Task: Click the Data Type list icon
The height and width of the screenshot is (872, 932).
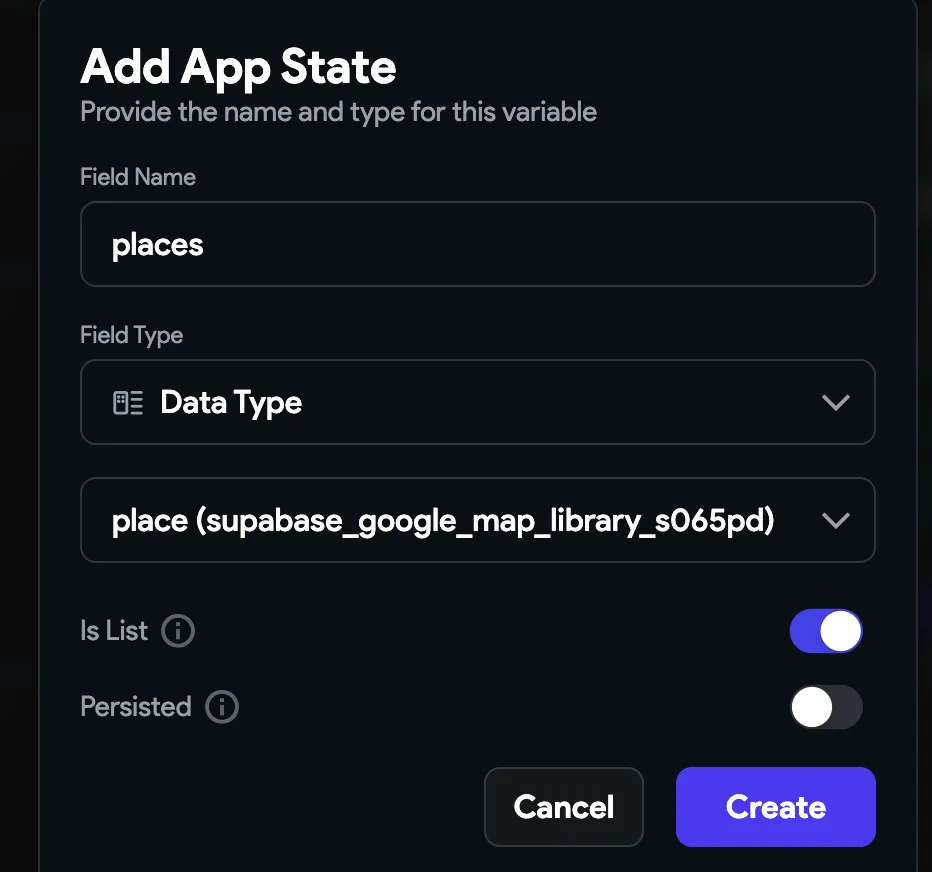Action: coord(128,403)
